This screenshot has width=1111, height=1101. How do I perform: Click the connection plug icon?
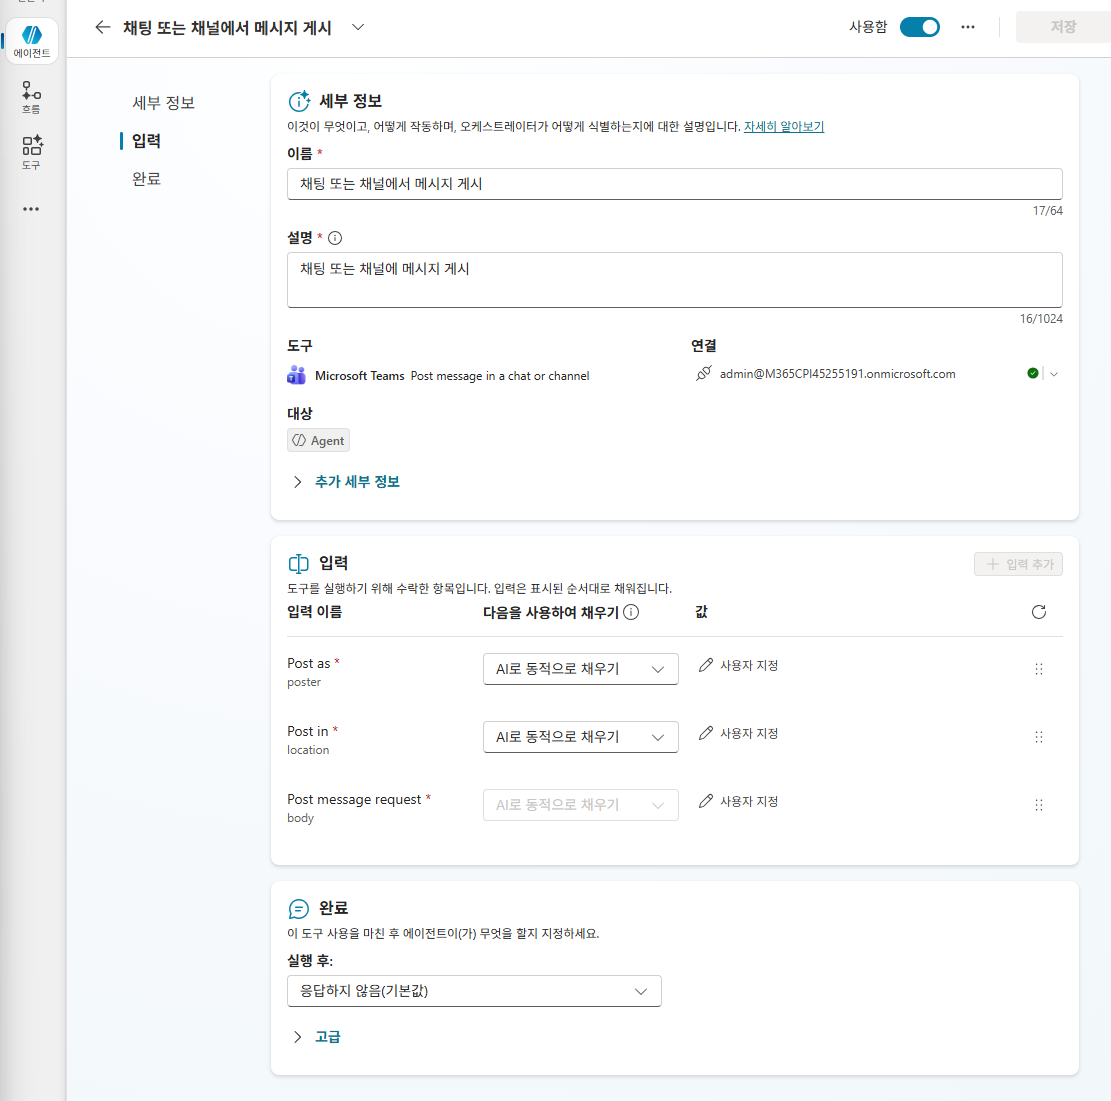point(703,373)
